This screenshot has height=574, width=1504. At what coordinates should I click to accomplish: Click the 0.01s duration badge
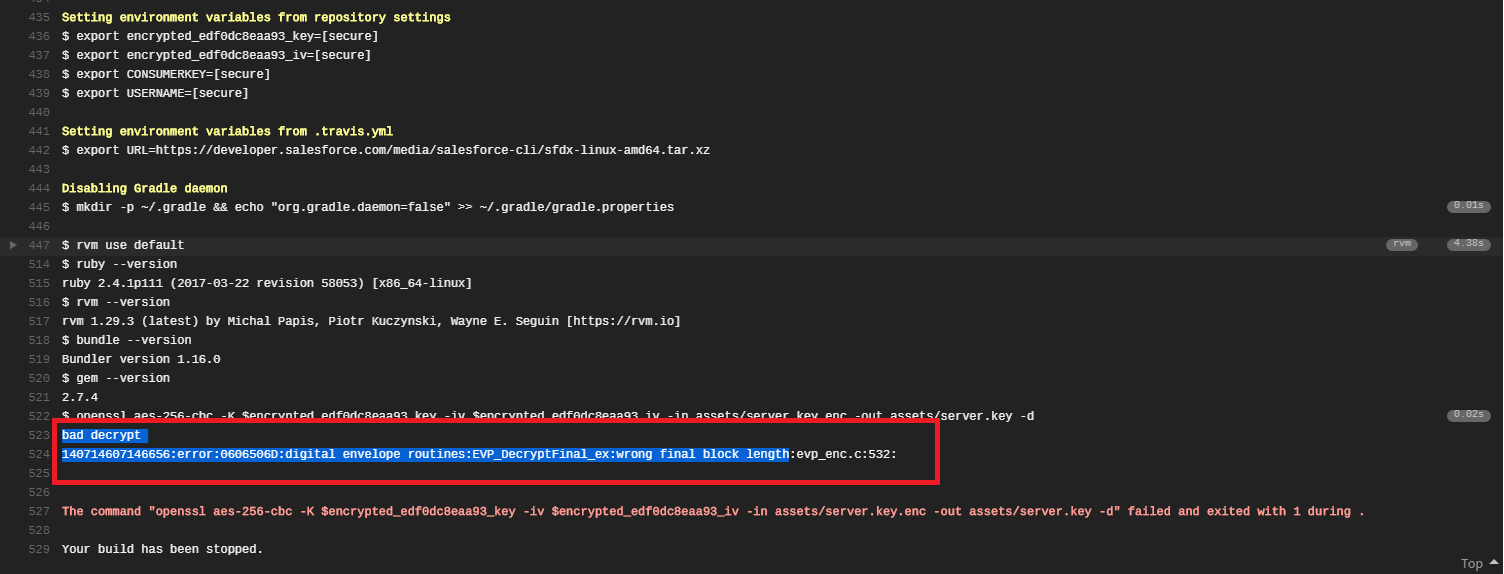click(1466, 207)
